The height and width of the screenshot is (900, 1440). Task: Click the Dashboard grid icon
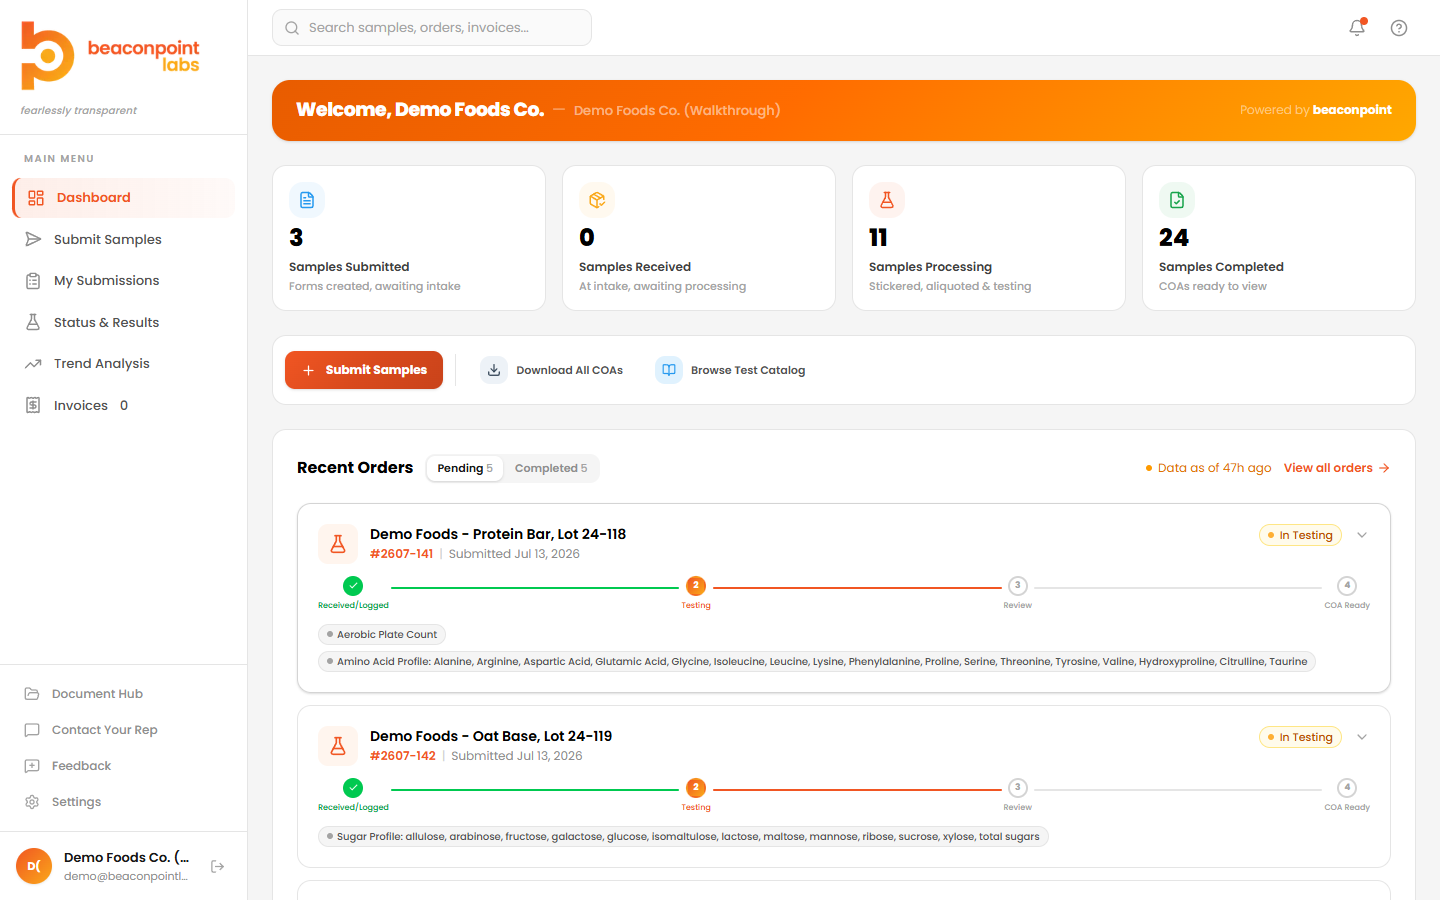click(x=36, y=198)
